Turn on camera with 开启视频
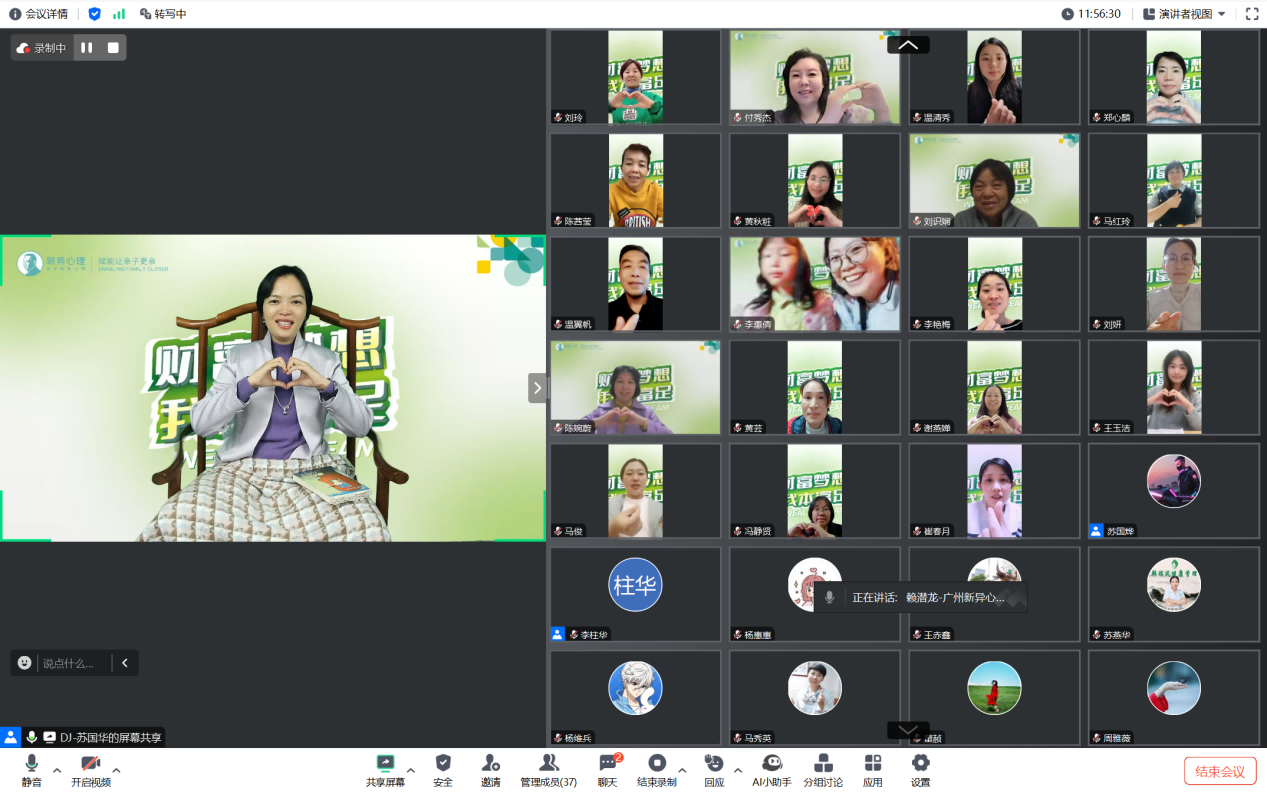Screen dimensions: 1267x794 (x=91, y=769)
